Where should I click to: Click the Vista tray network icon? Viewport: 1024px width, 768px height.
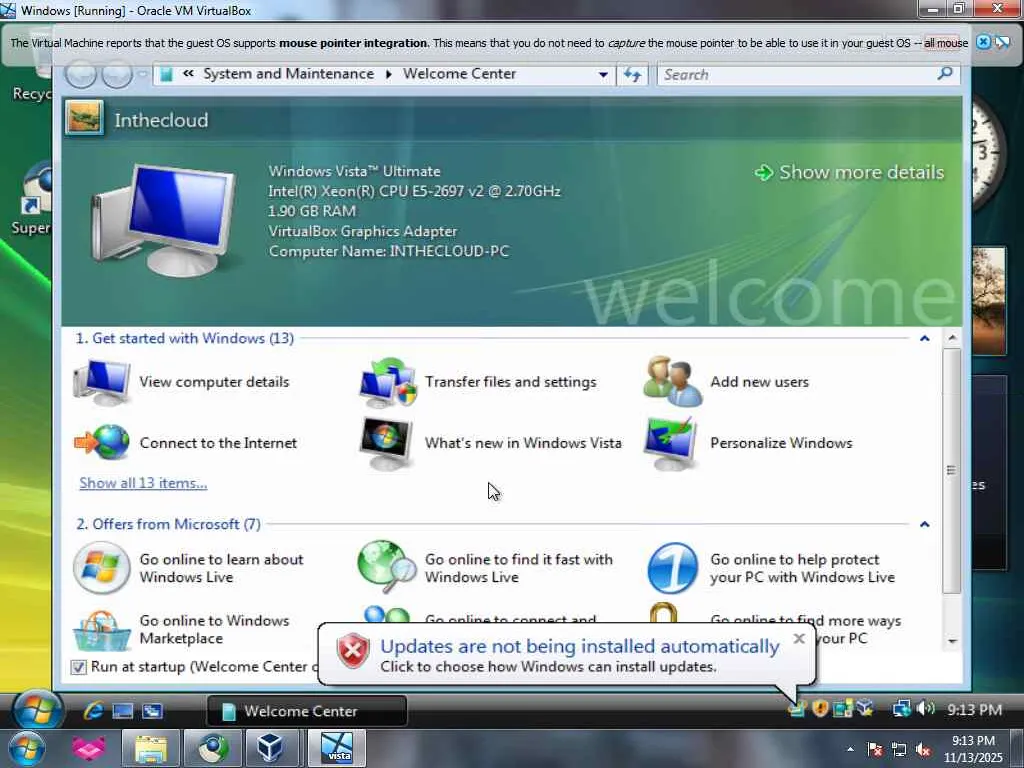tap(901, 709)
